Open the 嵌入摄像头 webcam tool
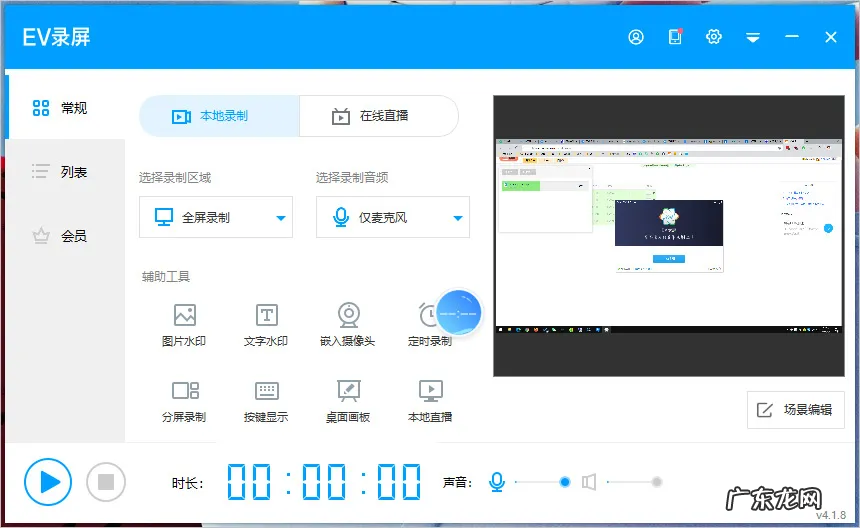 (x=348, y=325)
